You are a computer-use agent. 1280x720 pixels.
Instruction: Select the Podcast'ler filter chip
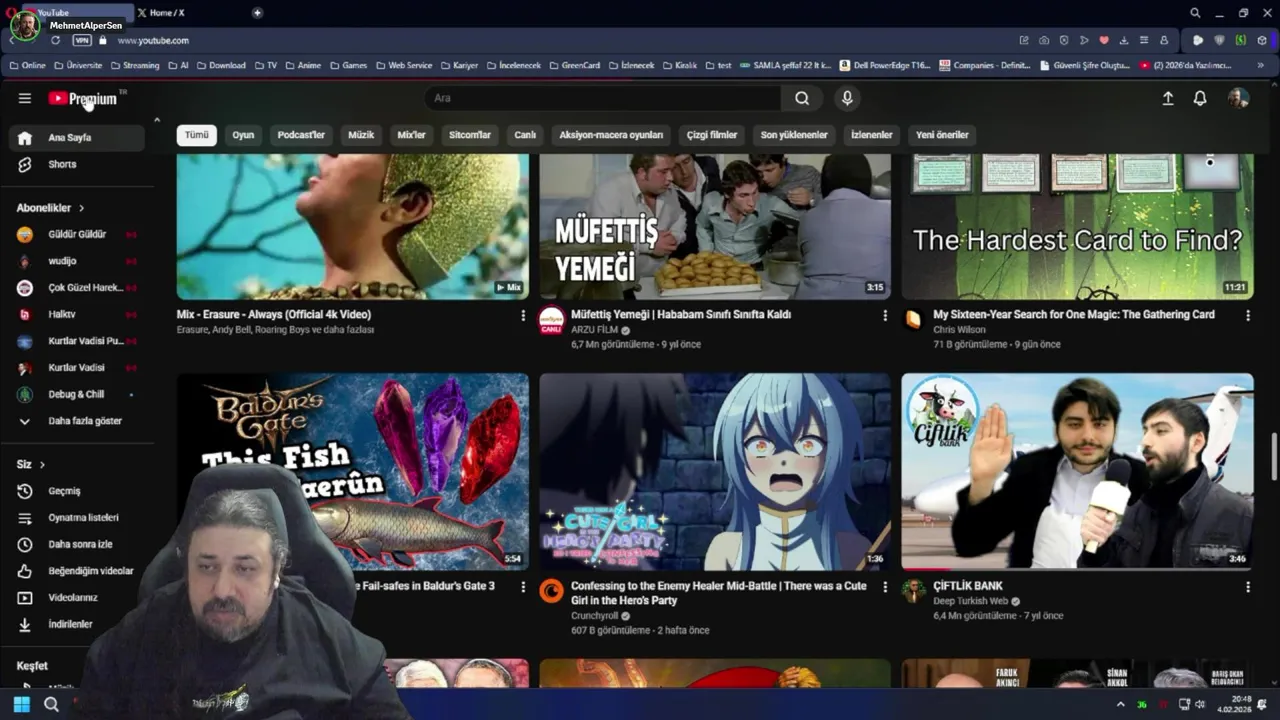click(301, 135)
